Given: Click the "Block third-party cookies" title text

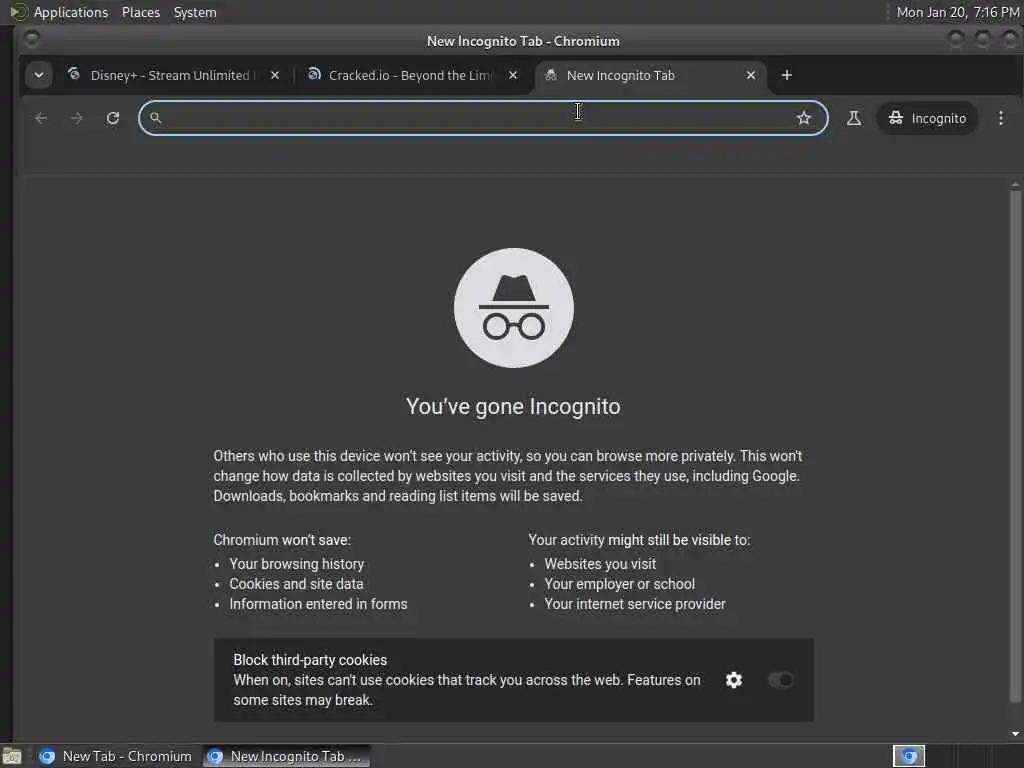Looking at the screenshot, I should [x=310, y=660].
